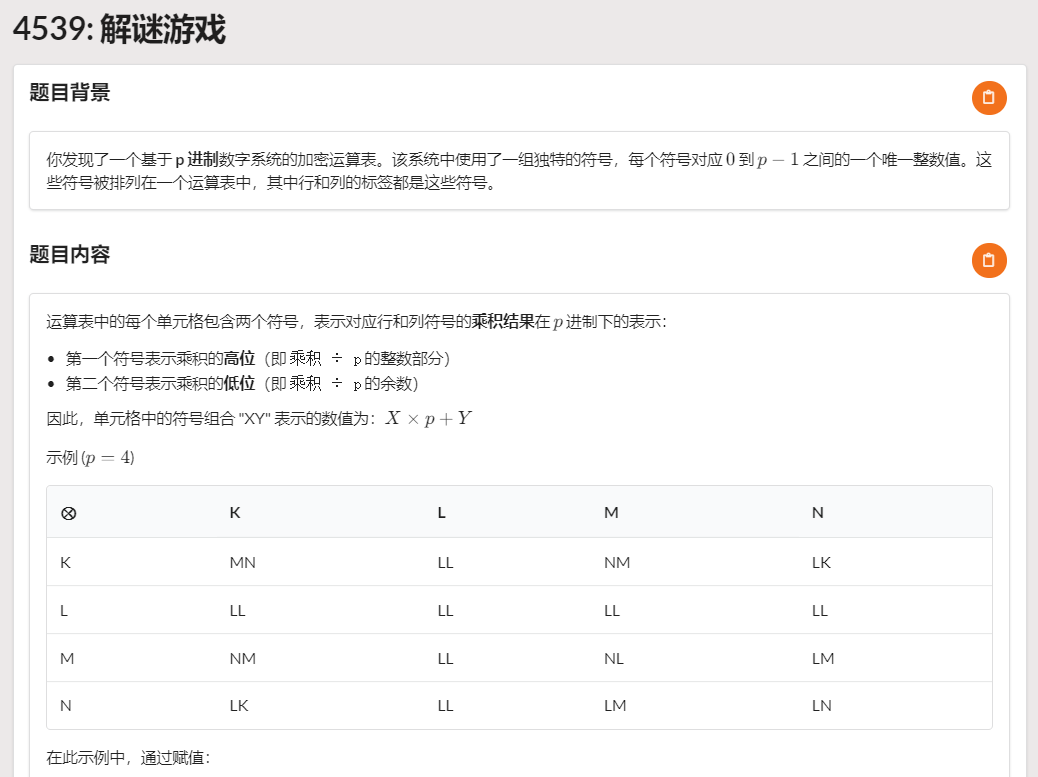Click cell LN in row N

pyautogui.click(x=822, y=706)
